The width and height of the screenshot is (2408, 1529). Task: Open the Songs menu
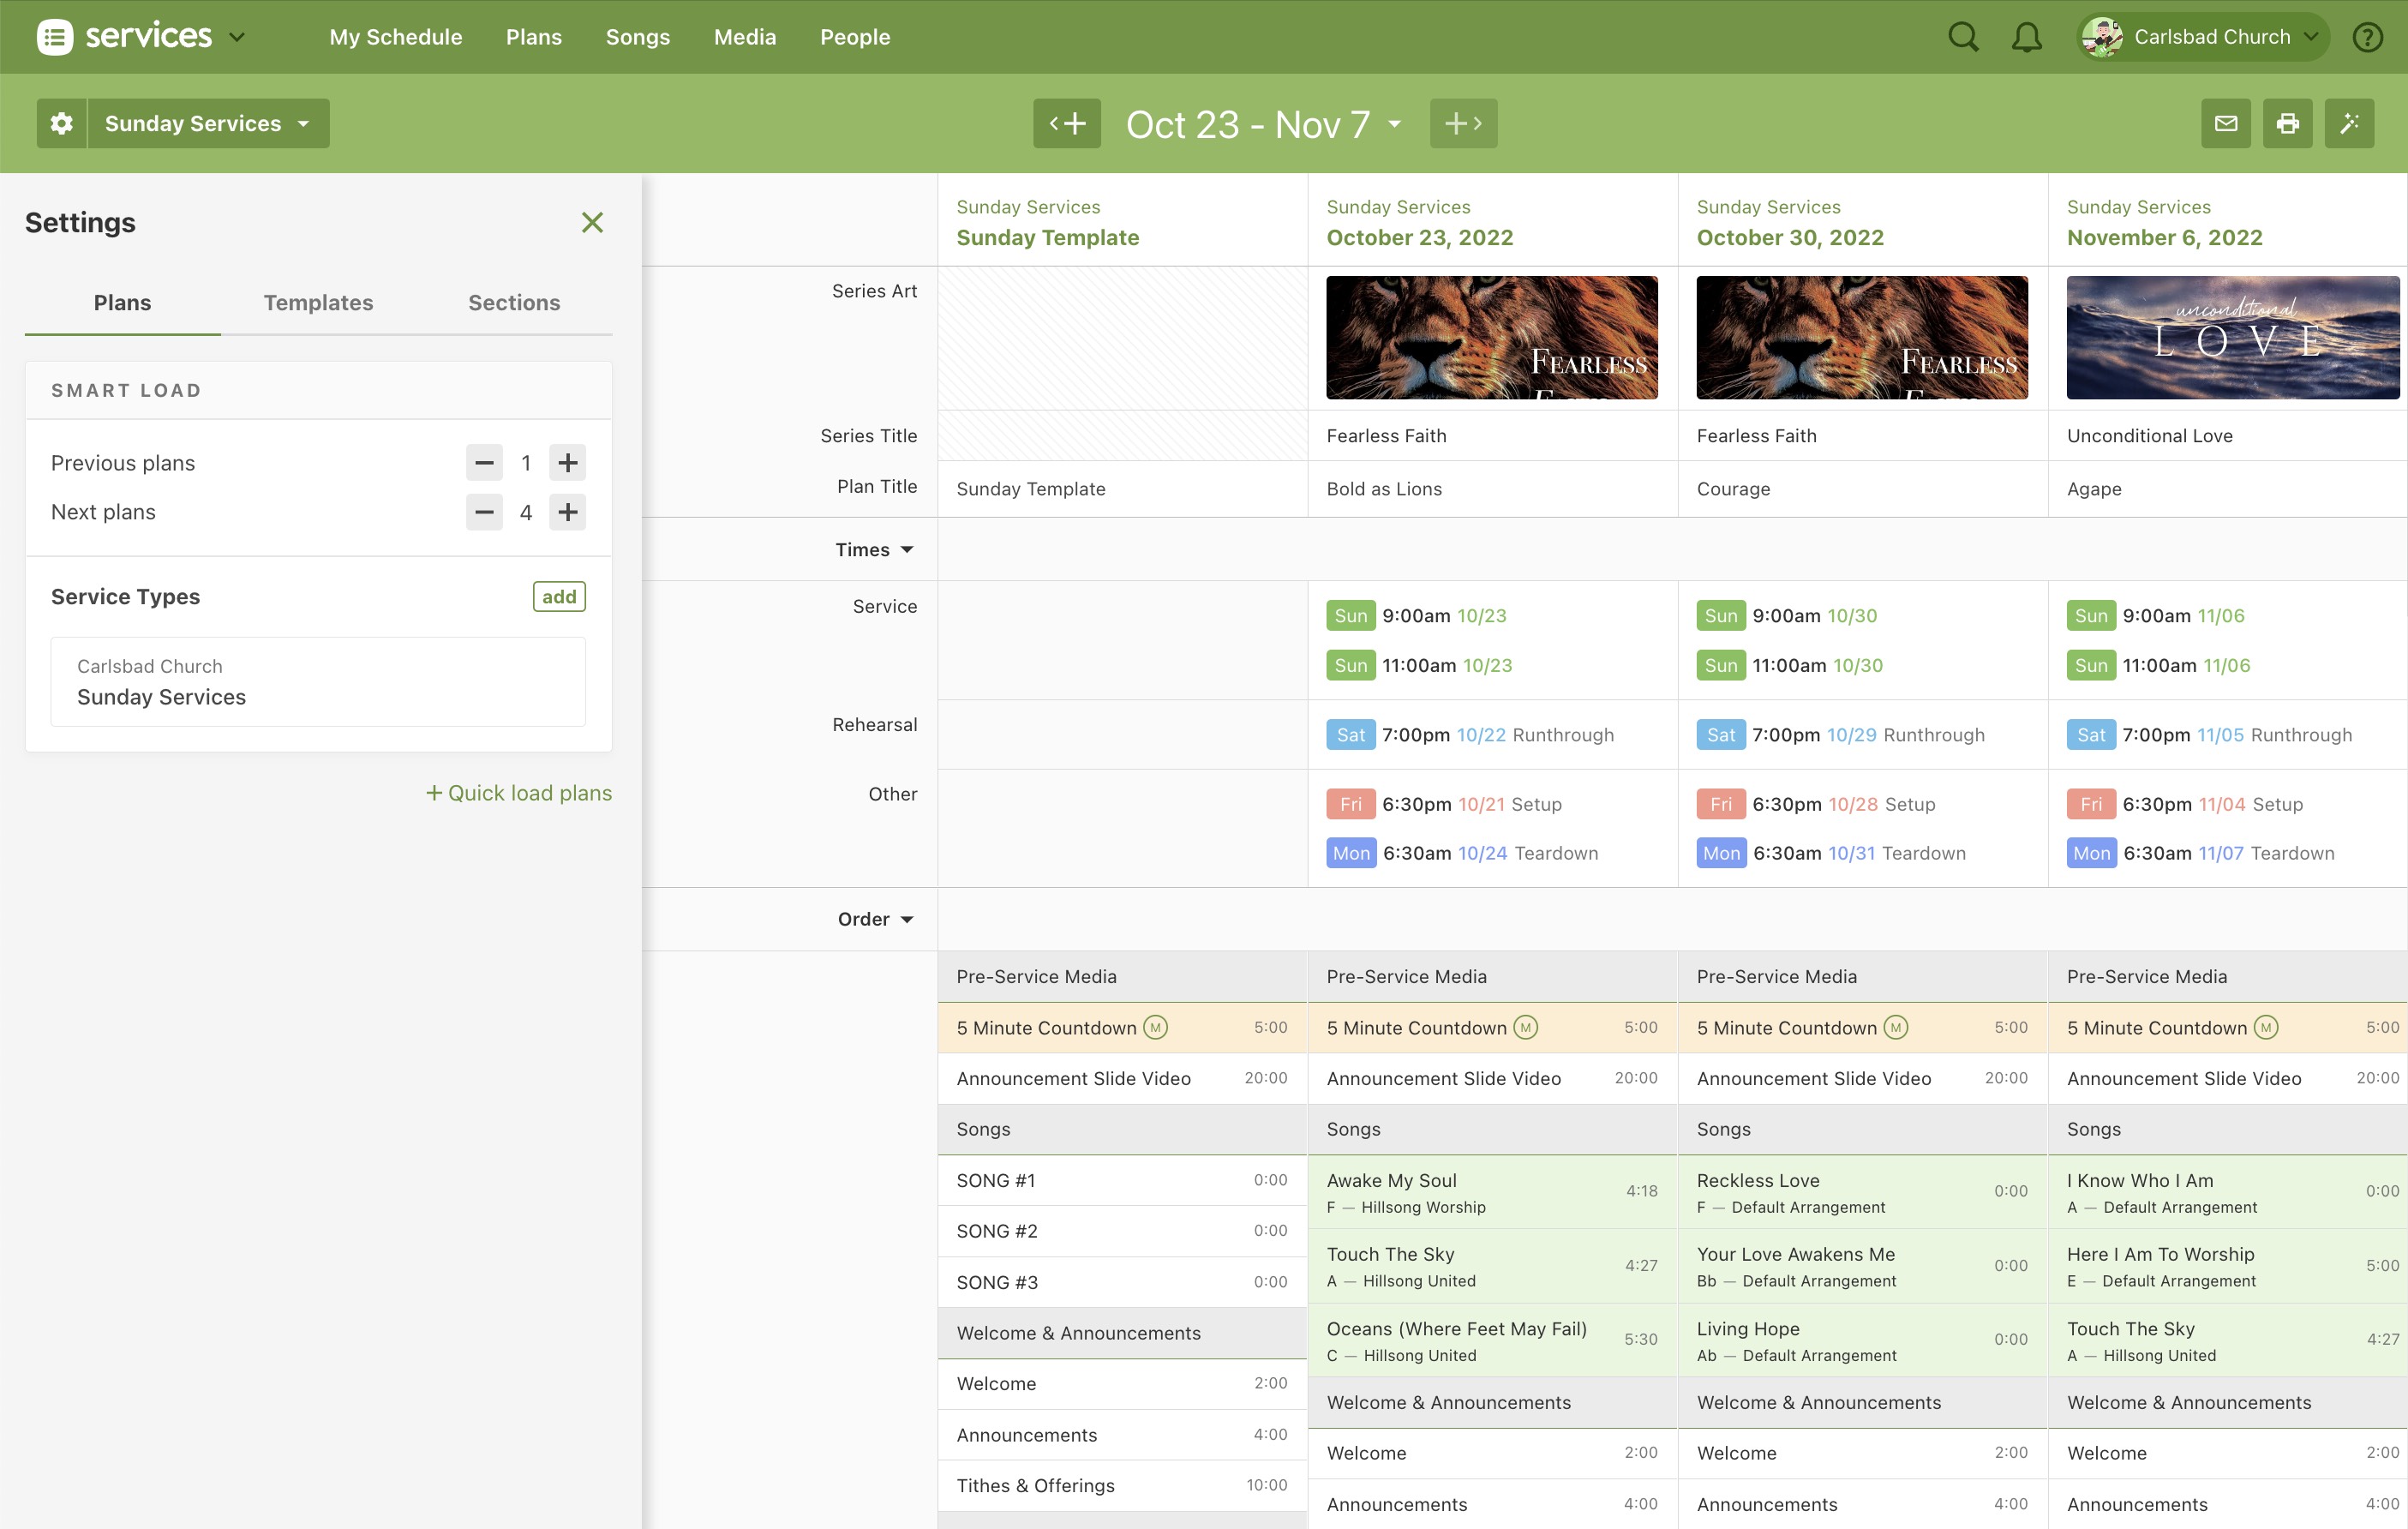pos(637,37)
